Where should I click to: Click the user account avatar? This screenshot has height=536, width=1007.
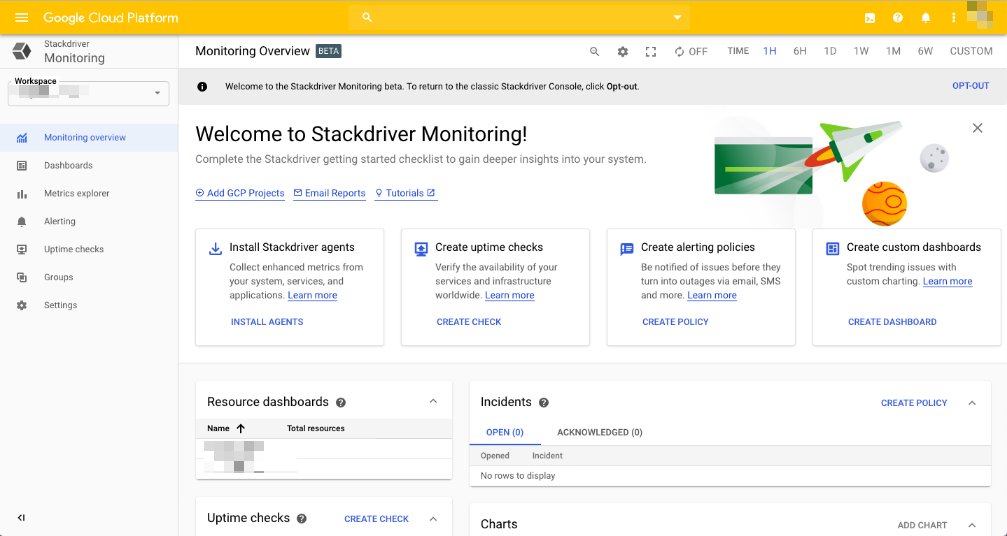(981, 14)
